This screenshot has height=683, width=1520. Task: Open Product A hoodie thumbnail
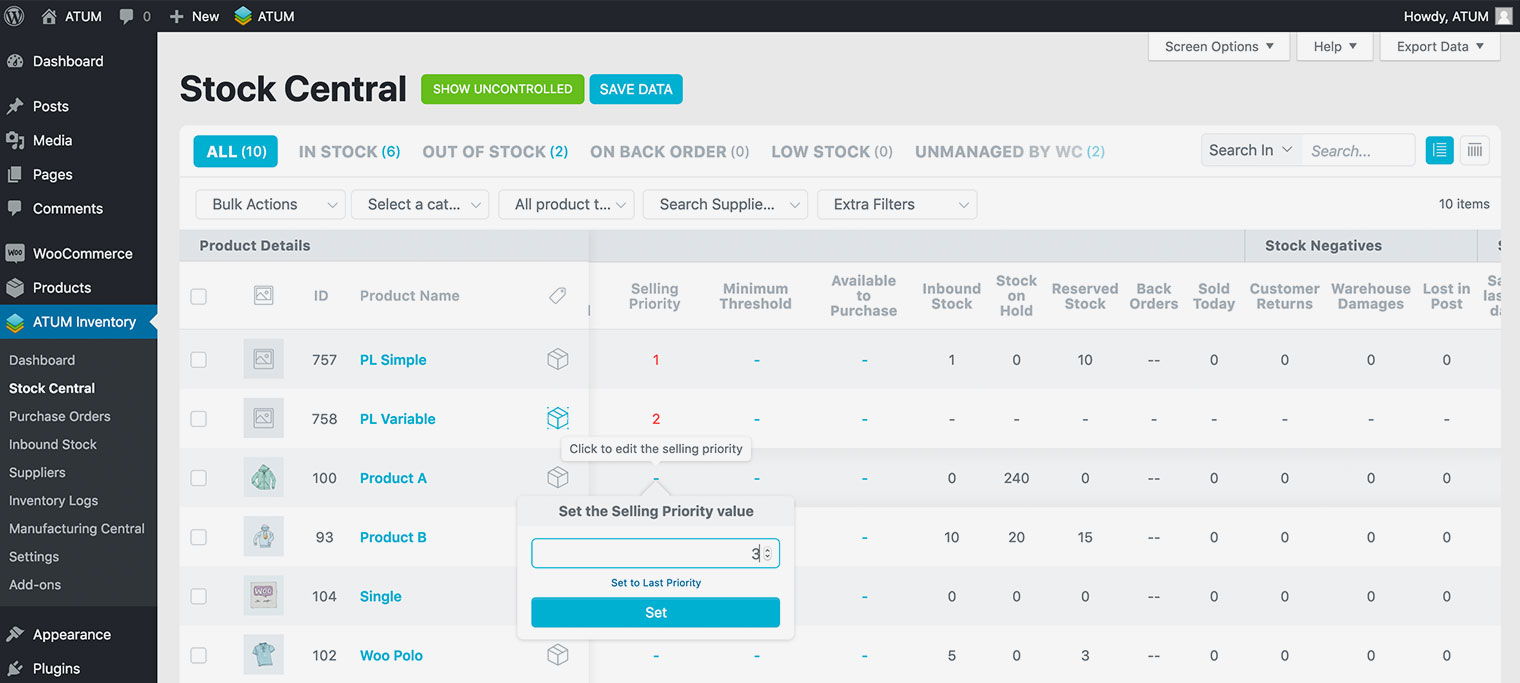(263, 478)
